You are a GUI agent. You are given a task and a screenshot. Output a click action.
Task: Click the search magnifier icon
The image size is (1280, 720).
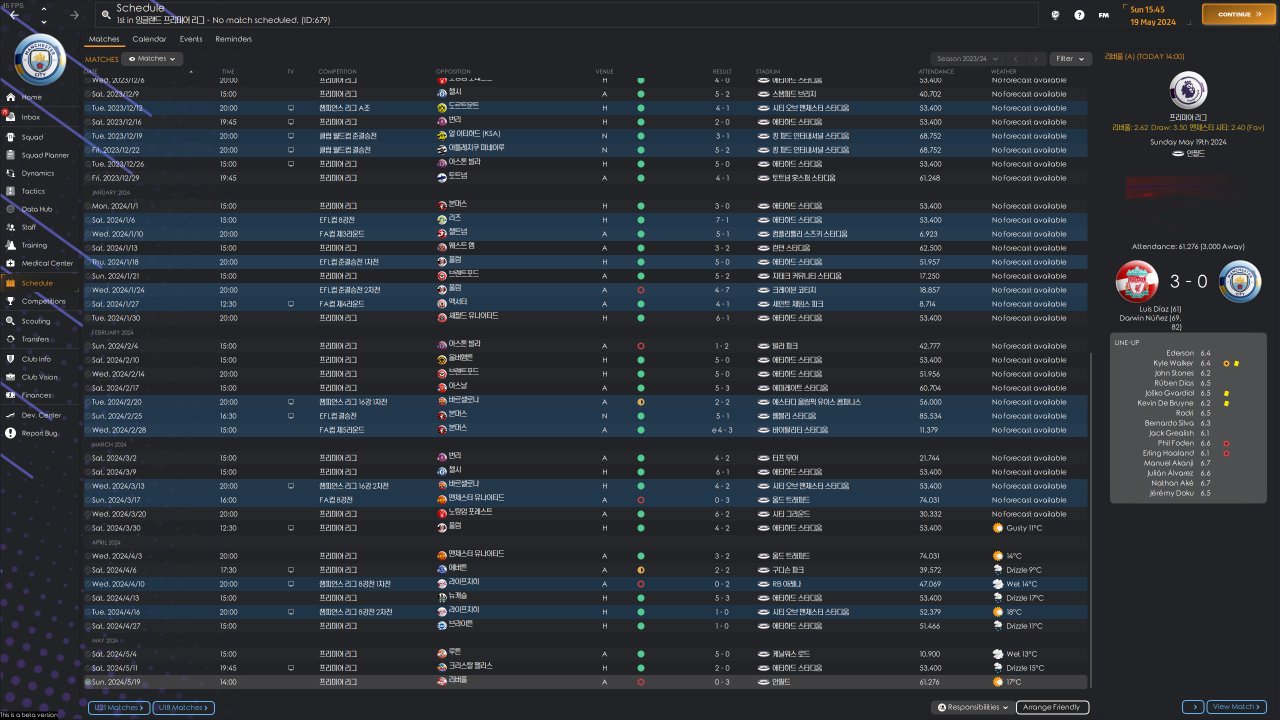tap(105, 15)
